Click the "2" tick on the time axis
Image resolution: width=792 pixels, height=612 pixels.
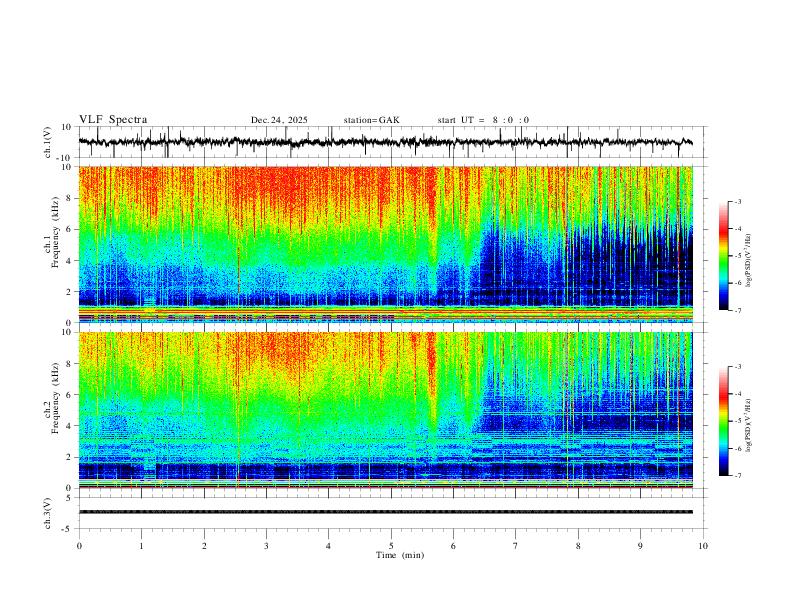coord(204,546)
